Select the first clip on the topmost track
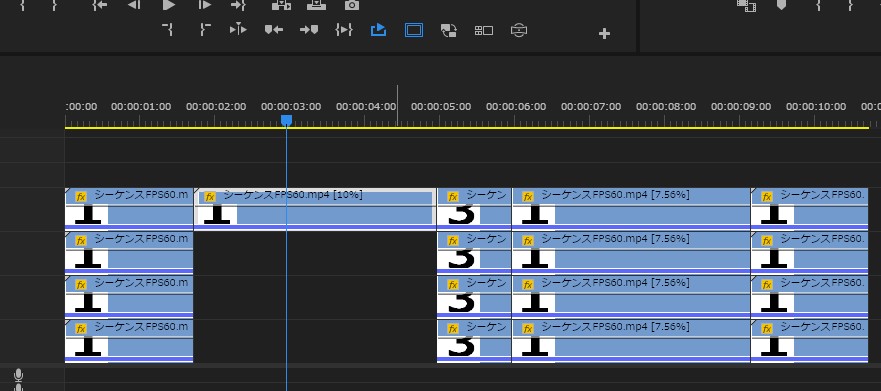This screenshot has width=881, height=391. [x=129, y=209]
